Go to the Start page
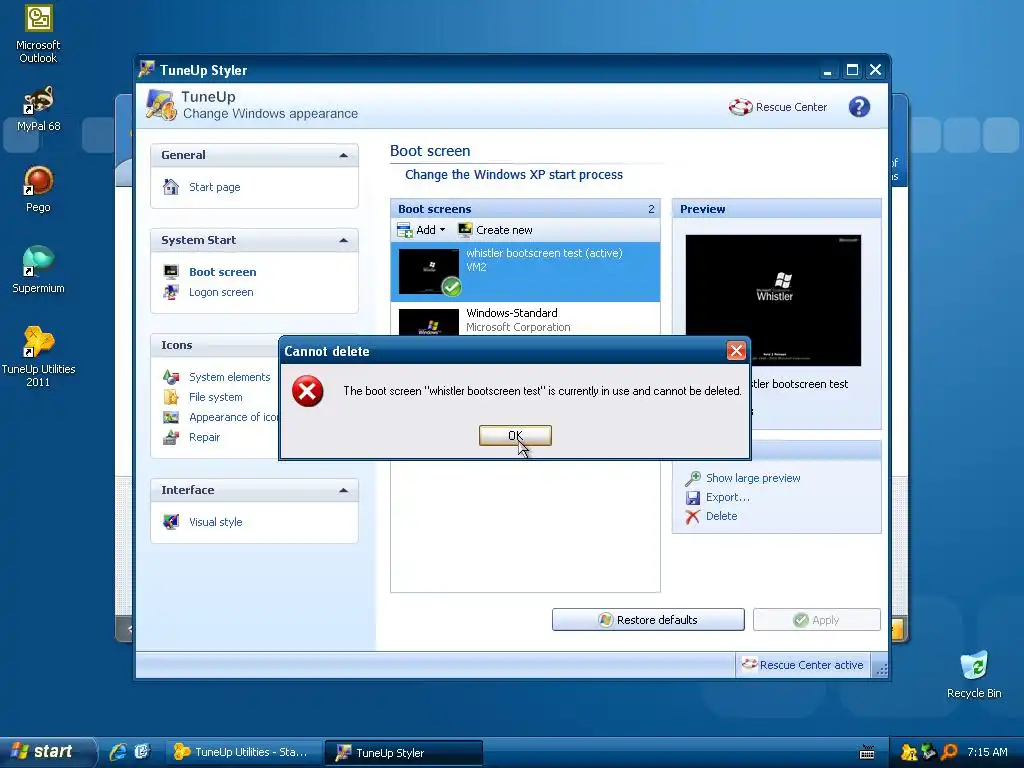 [x=214, y=187]
